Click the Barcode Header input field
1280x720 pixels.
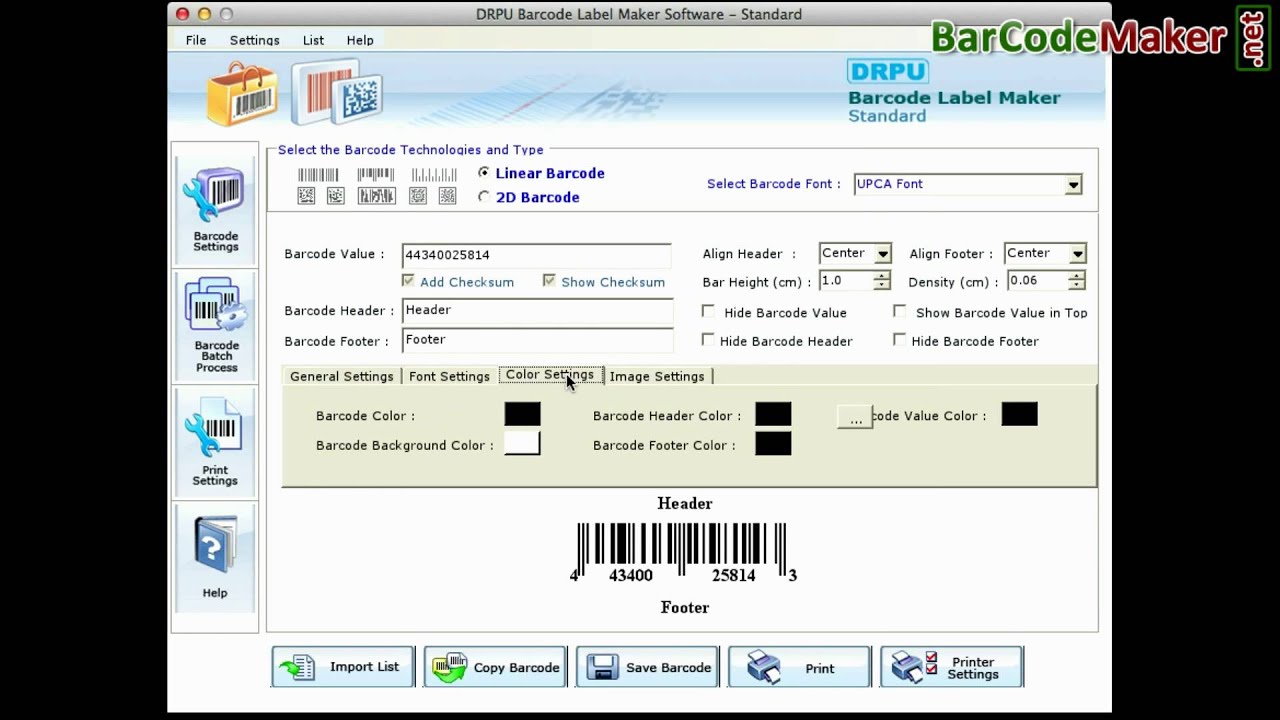click(537, 311)
